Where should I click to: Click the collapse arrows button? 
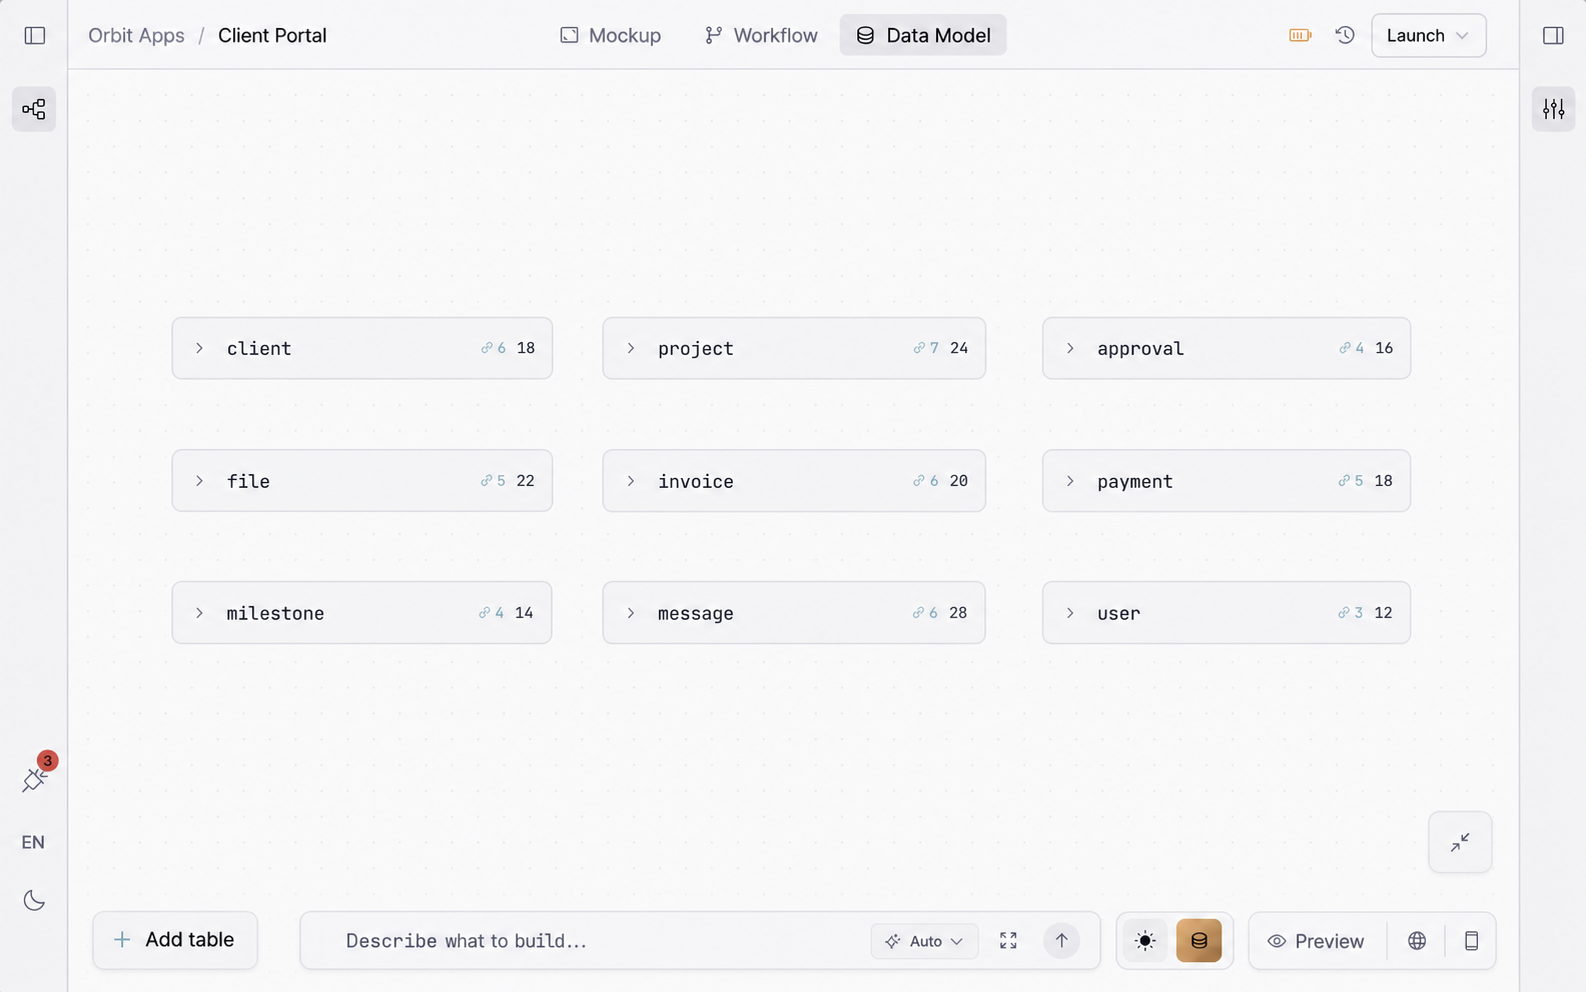(x=1460, y=842)
